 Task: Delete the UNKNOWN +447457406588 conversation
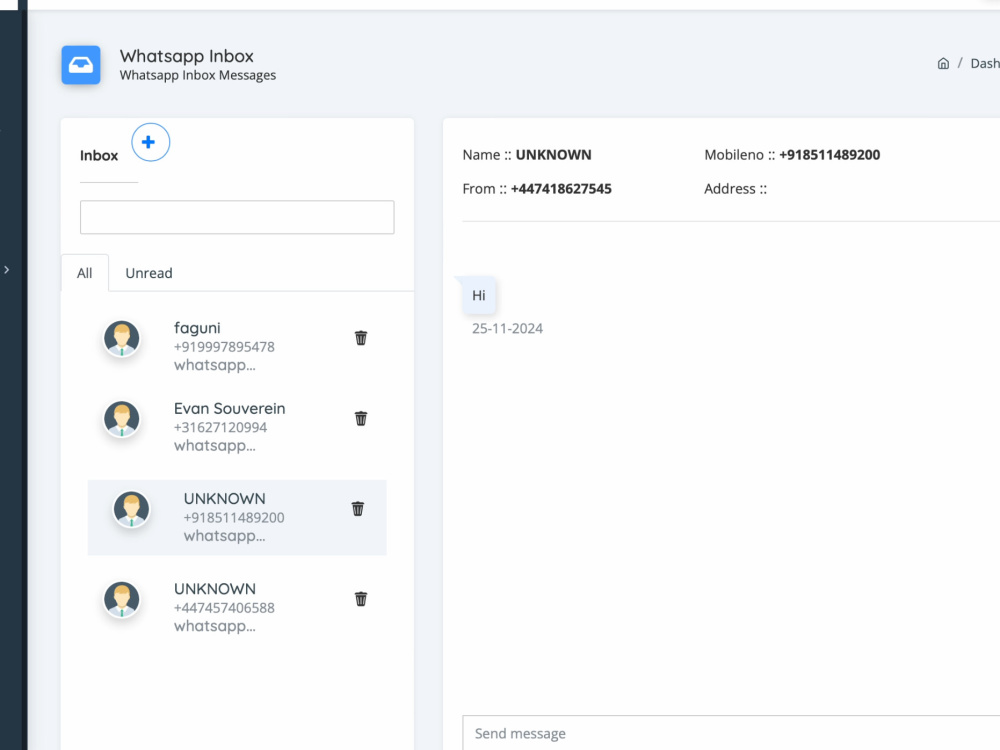[361, 599]
